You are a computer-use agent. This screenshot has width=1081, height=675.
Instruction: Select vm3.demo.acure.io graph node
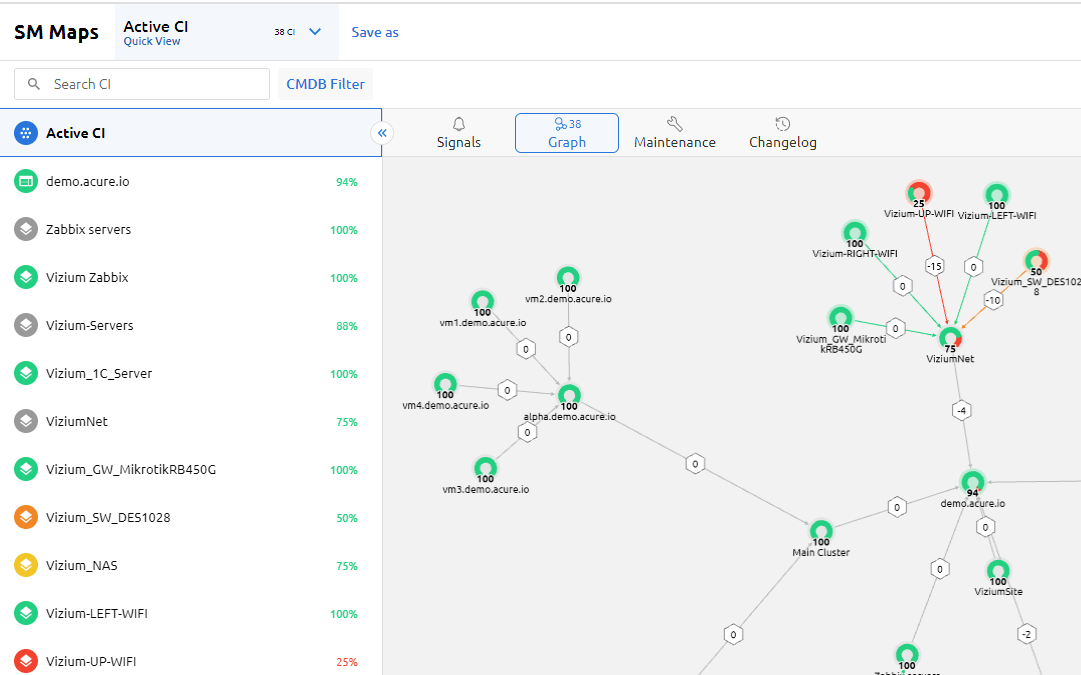point(485,468)
